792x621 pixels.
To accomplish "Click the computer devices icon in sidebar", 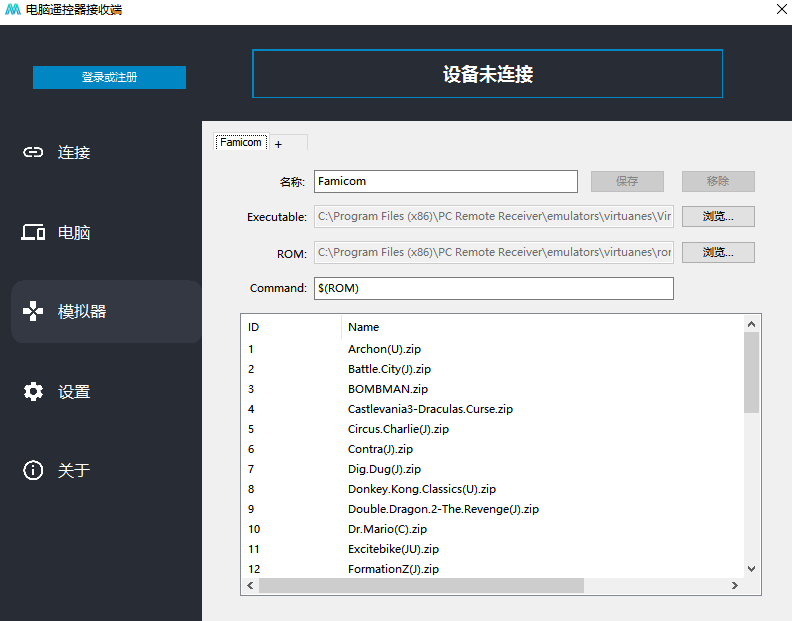I will [33, 232].
